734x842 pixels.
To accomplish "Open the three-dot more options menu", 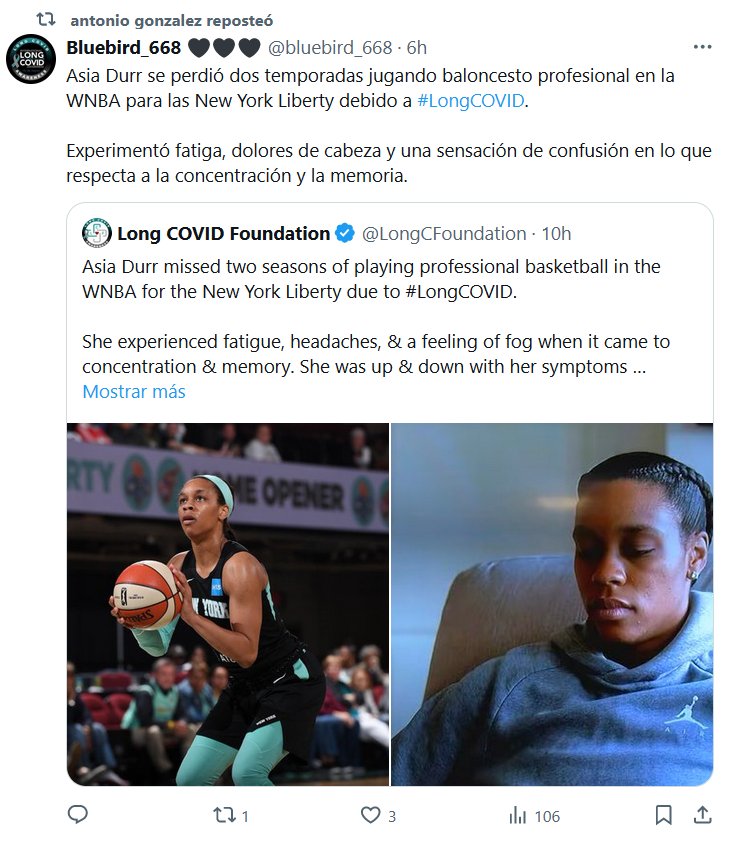I will [702, 47].
